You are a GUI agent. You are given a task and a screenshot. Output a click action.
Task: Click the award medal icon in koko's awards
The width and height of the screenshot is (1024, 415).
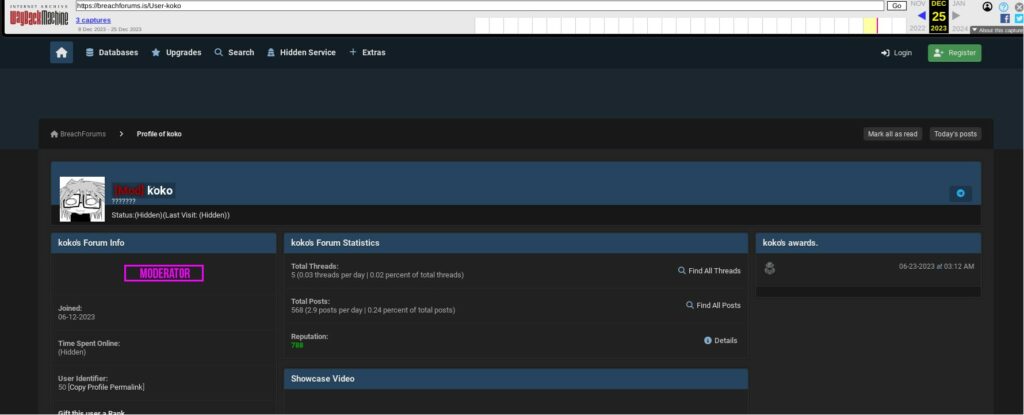(769, 267)
